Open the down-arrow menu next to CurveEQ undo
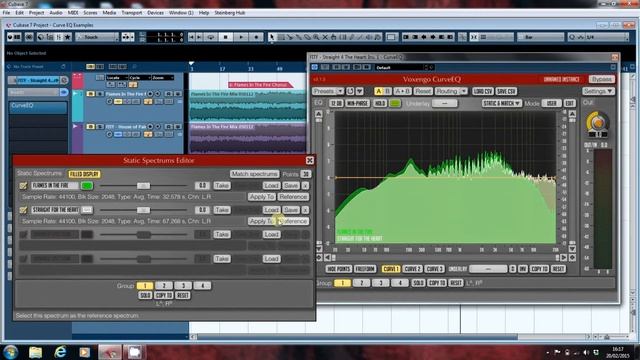The height and width of the screenshot is (360, 640). click(360, 91)
